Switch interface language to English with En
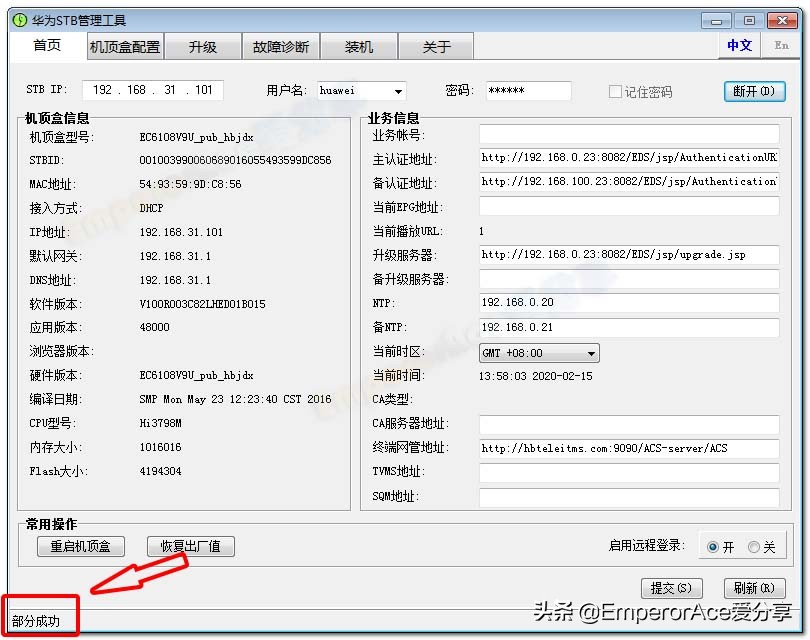This screenshot has height=640, width=810. pos(781,46)
